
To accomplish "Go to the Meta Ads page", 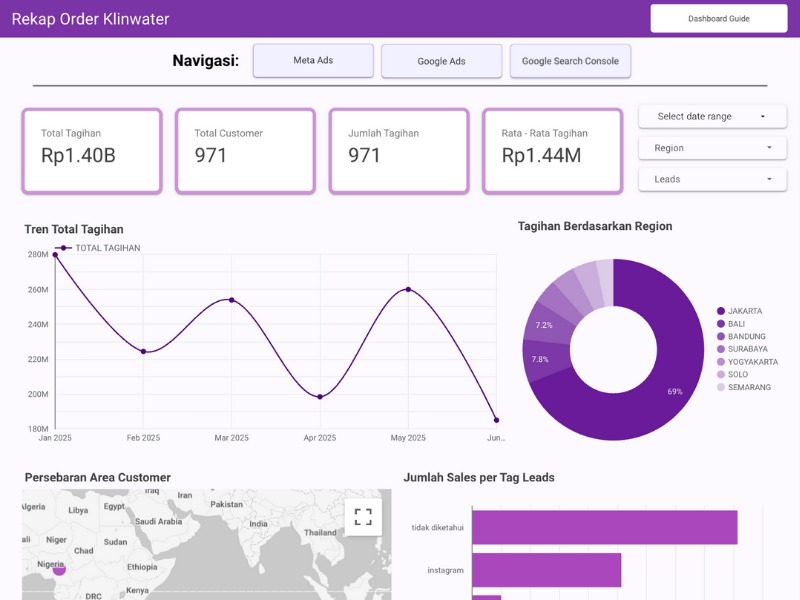I will 313,61.
